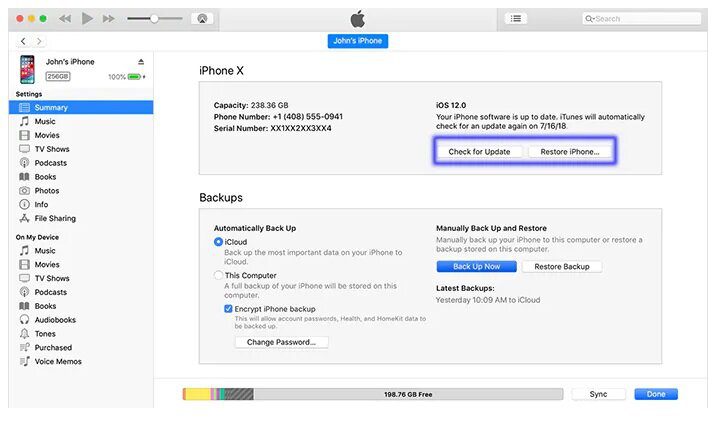Viewport: 717px width, 427px height.
Task: Click the Audiobooks headphones icon
Action: click(x=24, y=320)
